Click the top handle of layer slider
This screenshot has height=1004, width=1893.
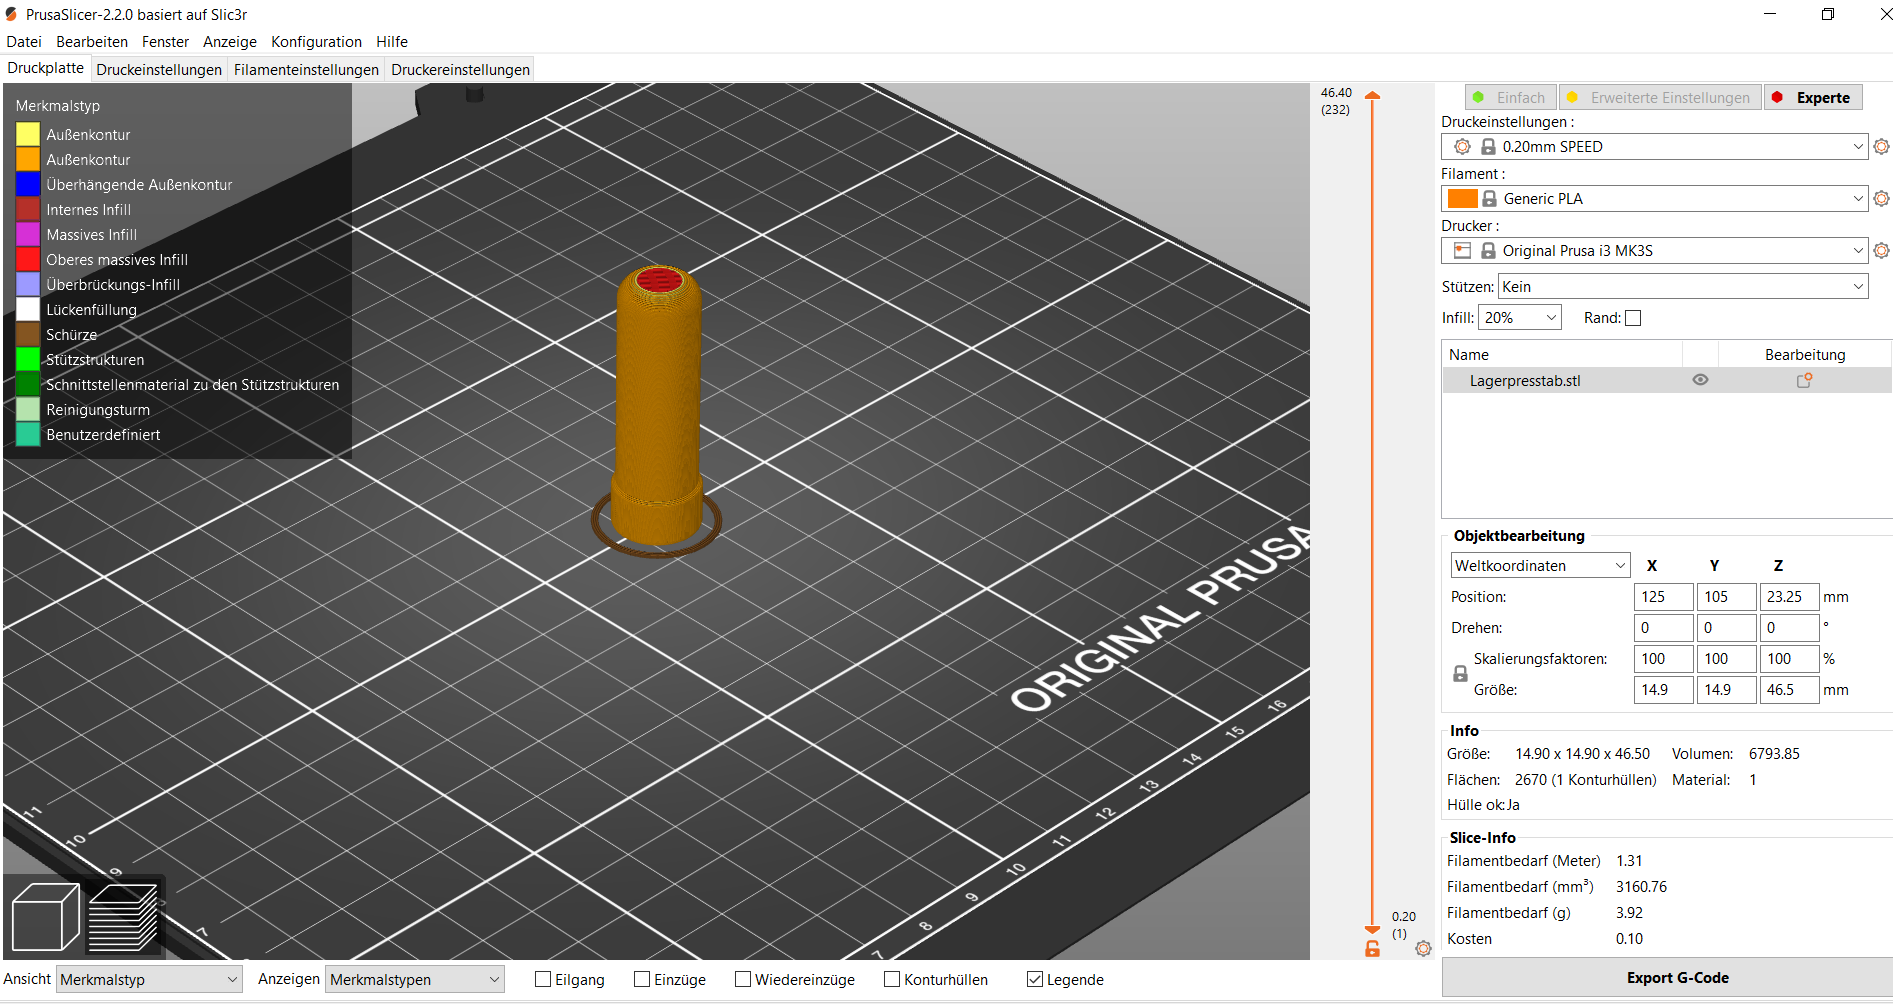coord(1373,96)
